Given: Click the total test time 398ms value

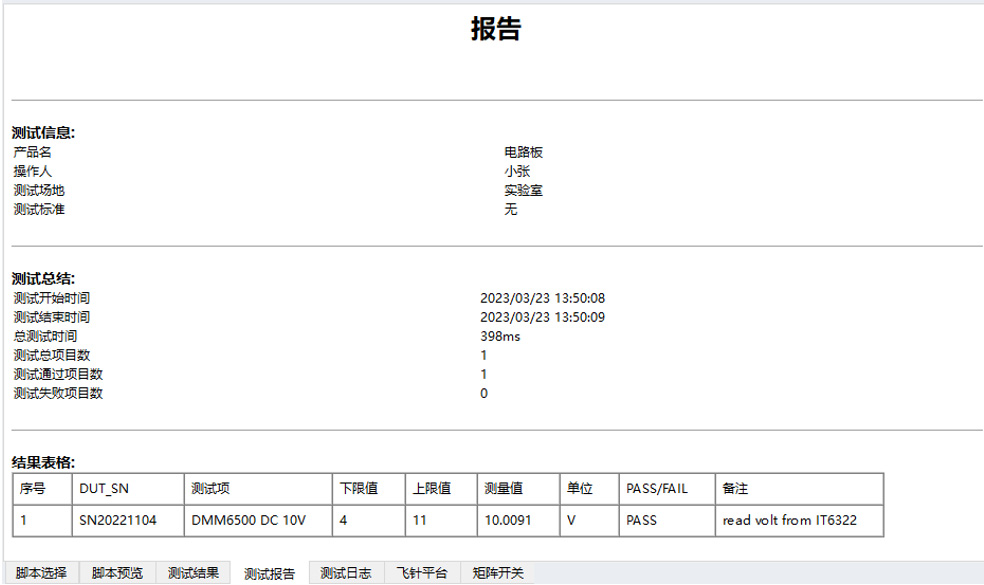Looking at the screenshot, I should (500, 336).
